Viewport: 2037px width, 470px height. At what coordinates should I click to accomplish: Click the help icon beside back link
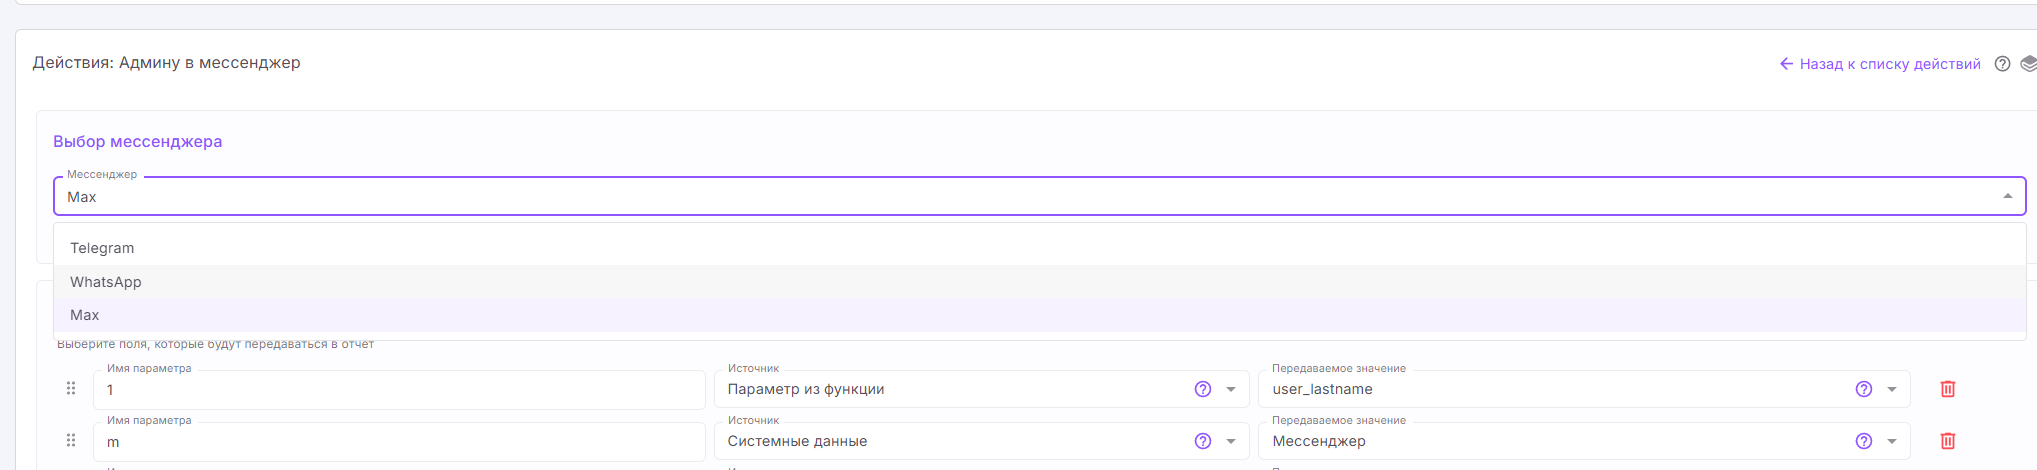2002,64
